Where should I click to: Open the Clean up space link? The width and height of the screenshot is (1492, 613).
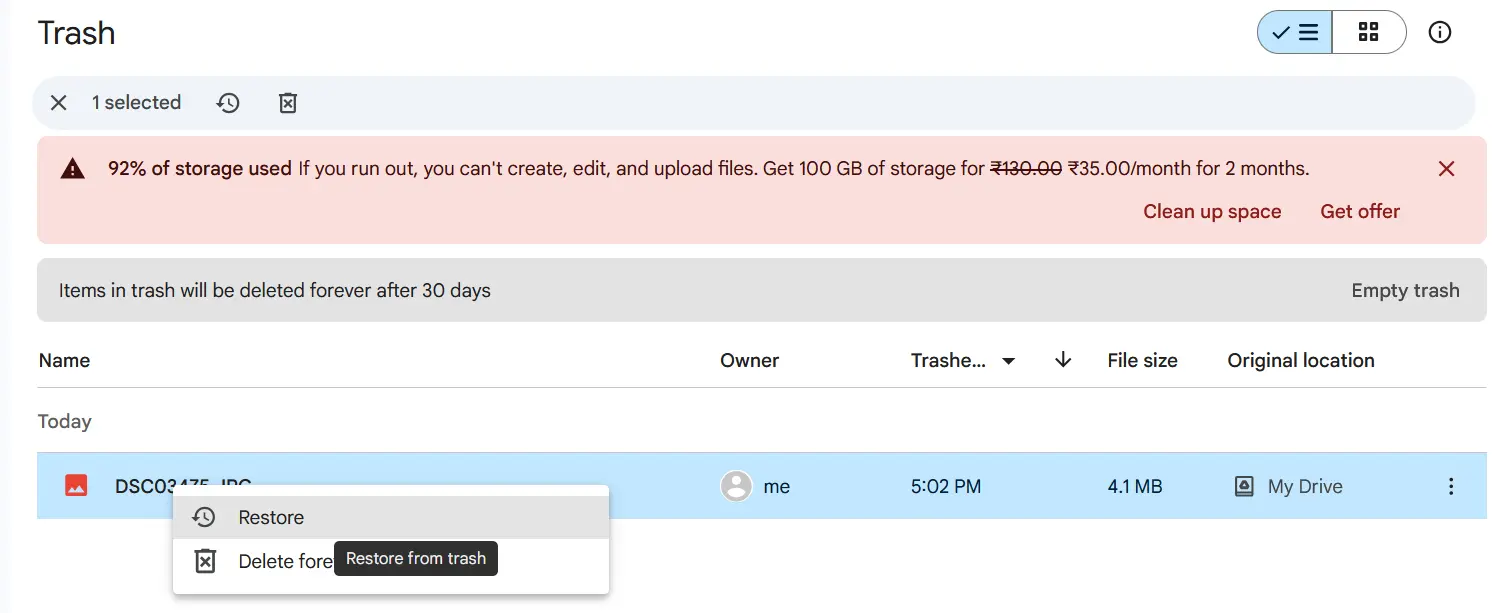[x=1212, y=211]
